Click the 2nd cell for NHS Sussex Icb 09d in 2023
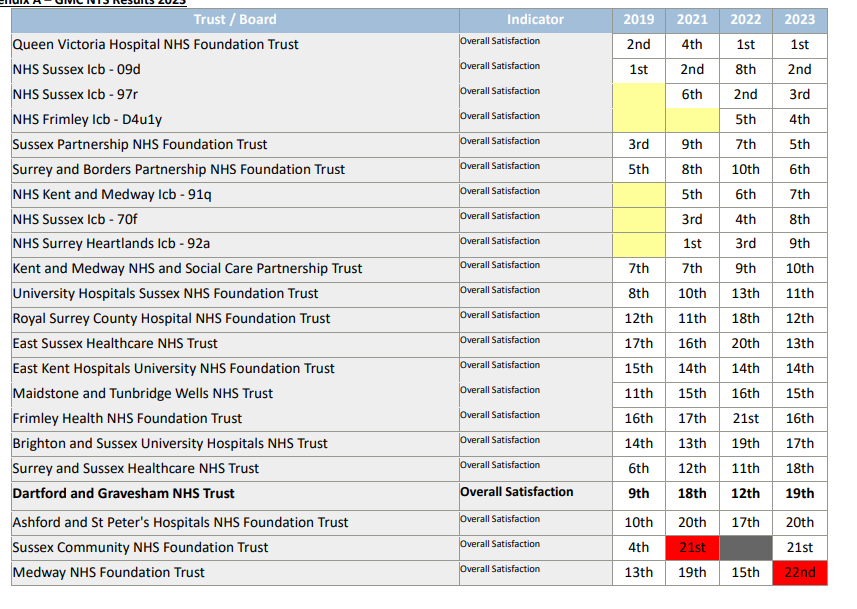 click(798, 69)
